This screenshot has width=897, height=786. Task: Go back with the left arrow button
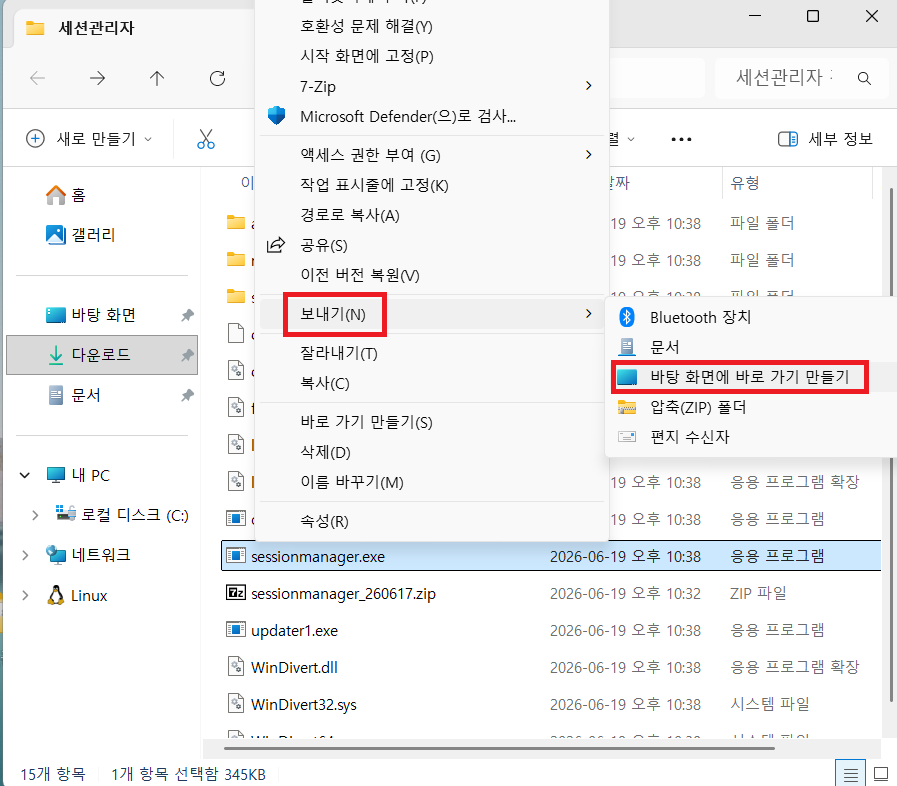[x=37, y=78]
